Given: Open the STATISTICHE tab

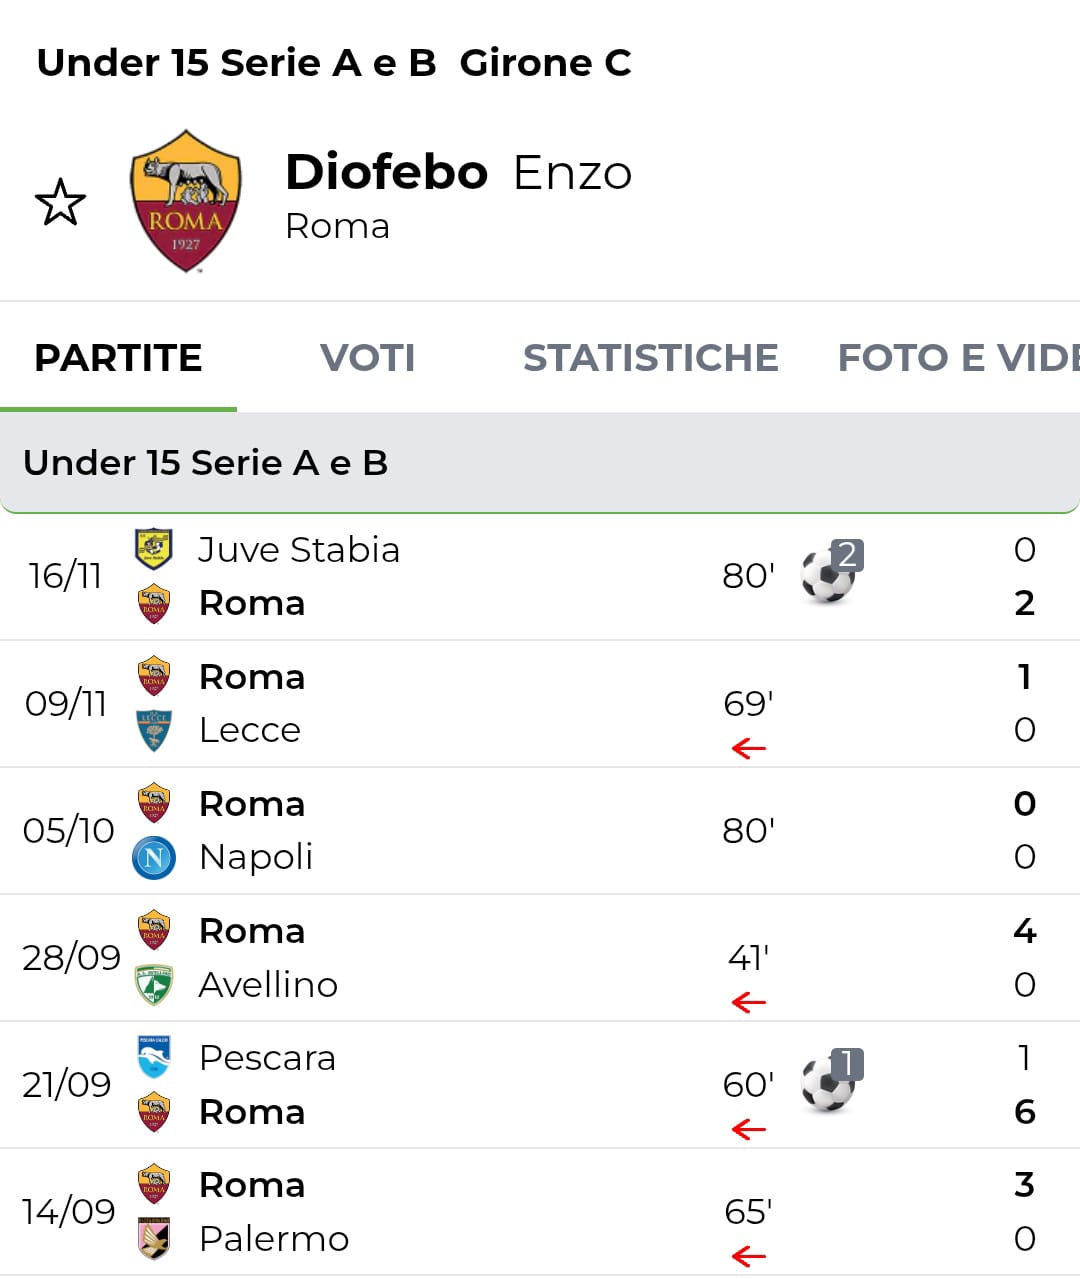Looking at the screenshot, I should tap(650, 358).
